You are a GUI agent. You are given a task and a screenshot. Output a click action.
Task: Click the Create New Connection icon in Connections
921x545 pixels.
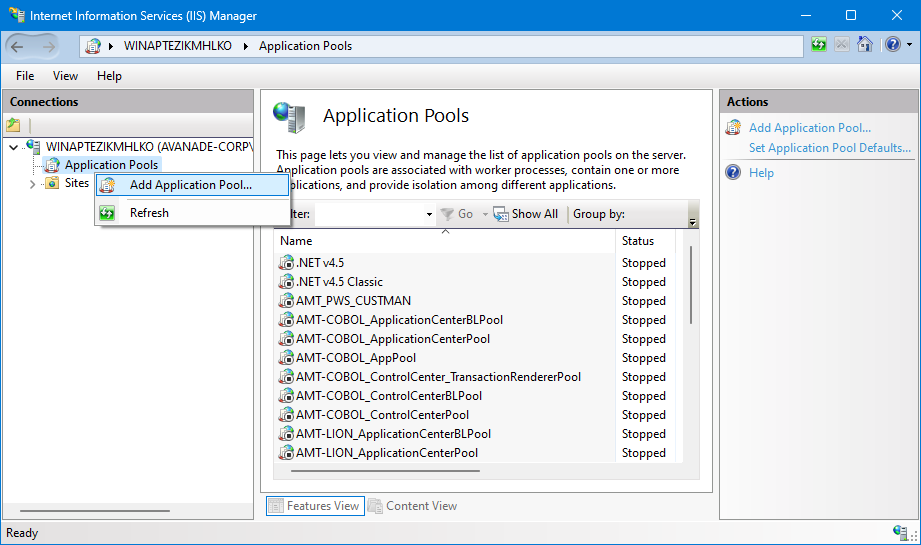(x=13, y=125)
